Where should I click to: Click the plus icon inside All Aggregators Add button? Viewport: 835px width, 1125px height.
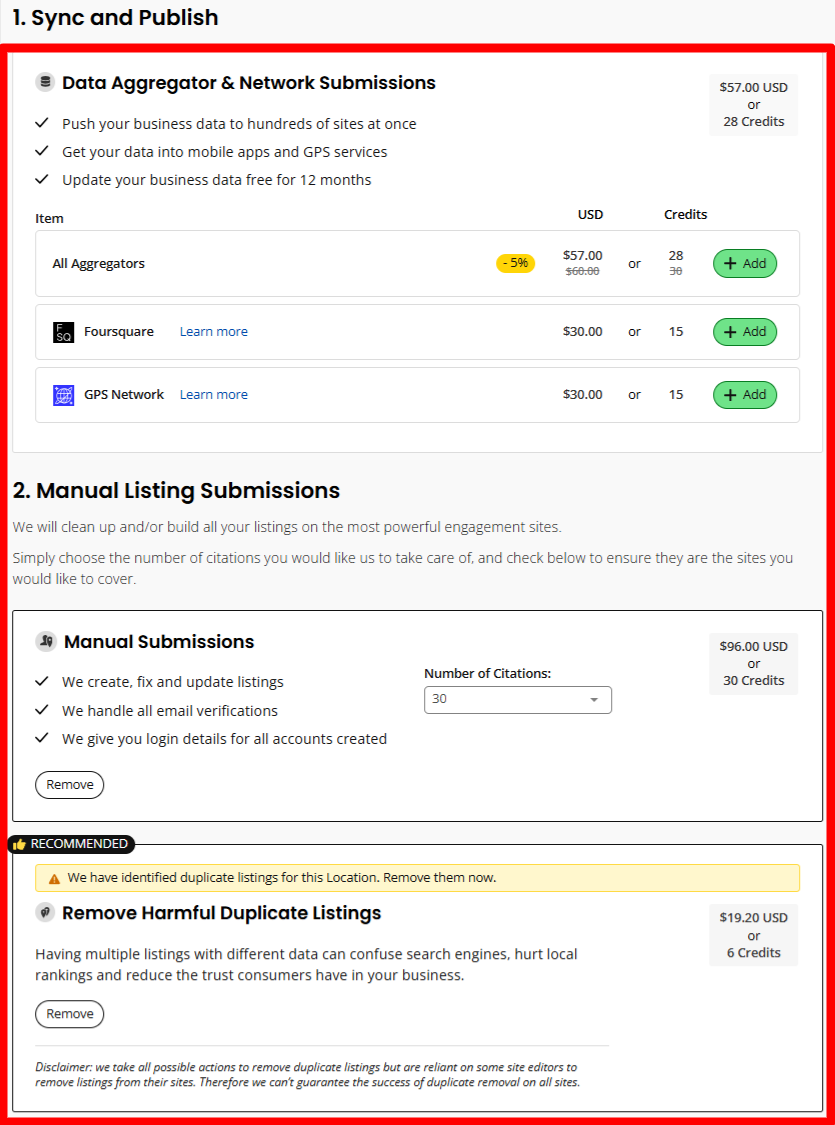pyautogui.click(x=731, y=263)
